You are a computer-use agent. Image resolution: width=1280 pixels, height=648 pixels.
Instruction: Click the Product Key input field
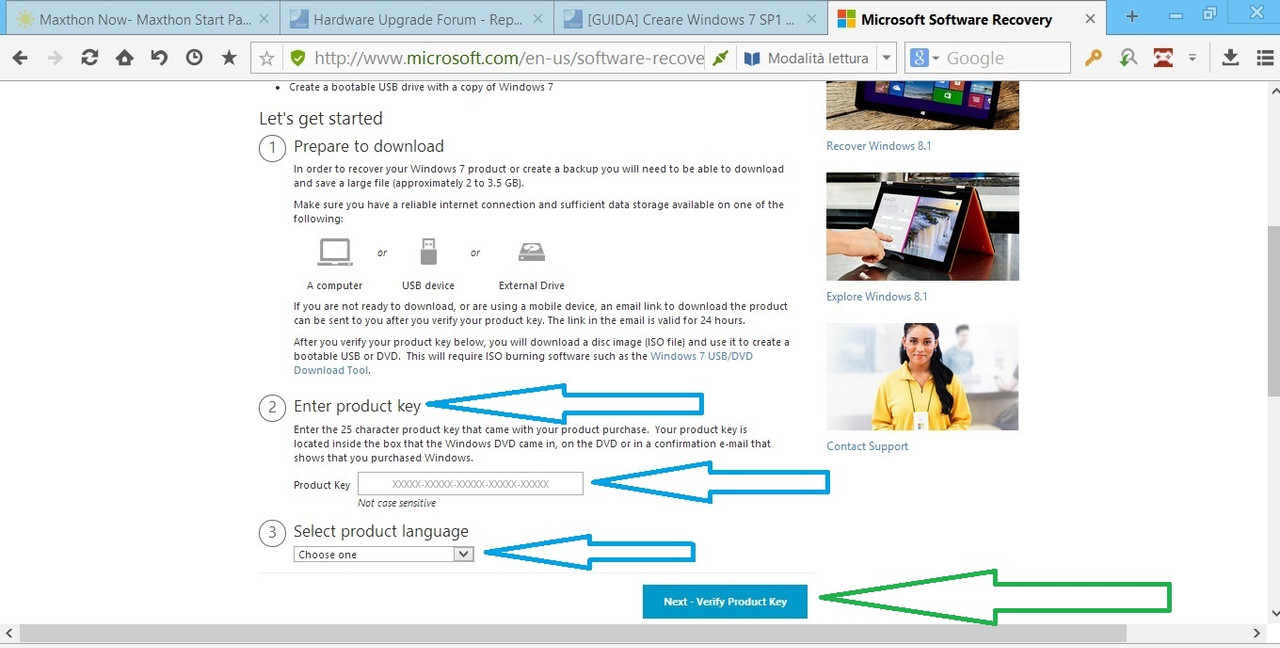coord(470,484)
